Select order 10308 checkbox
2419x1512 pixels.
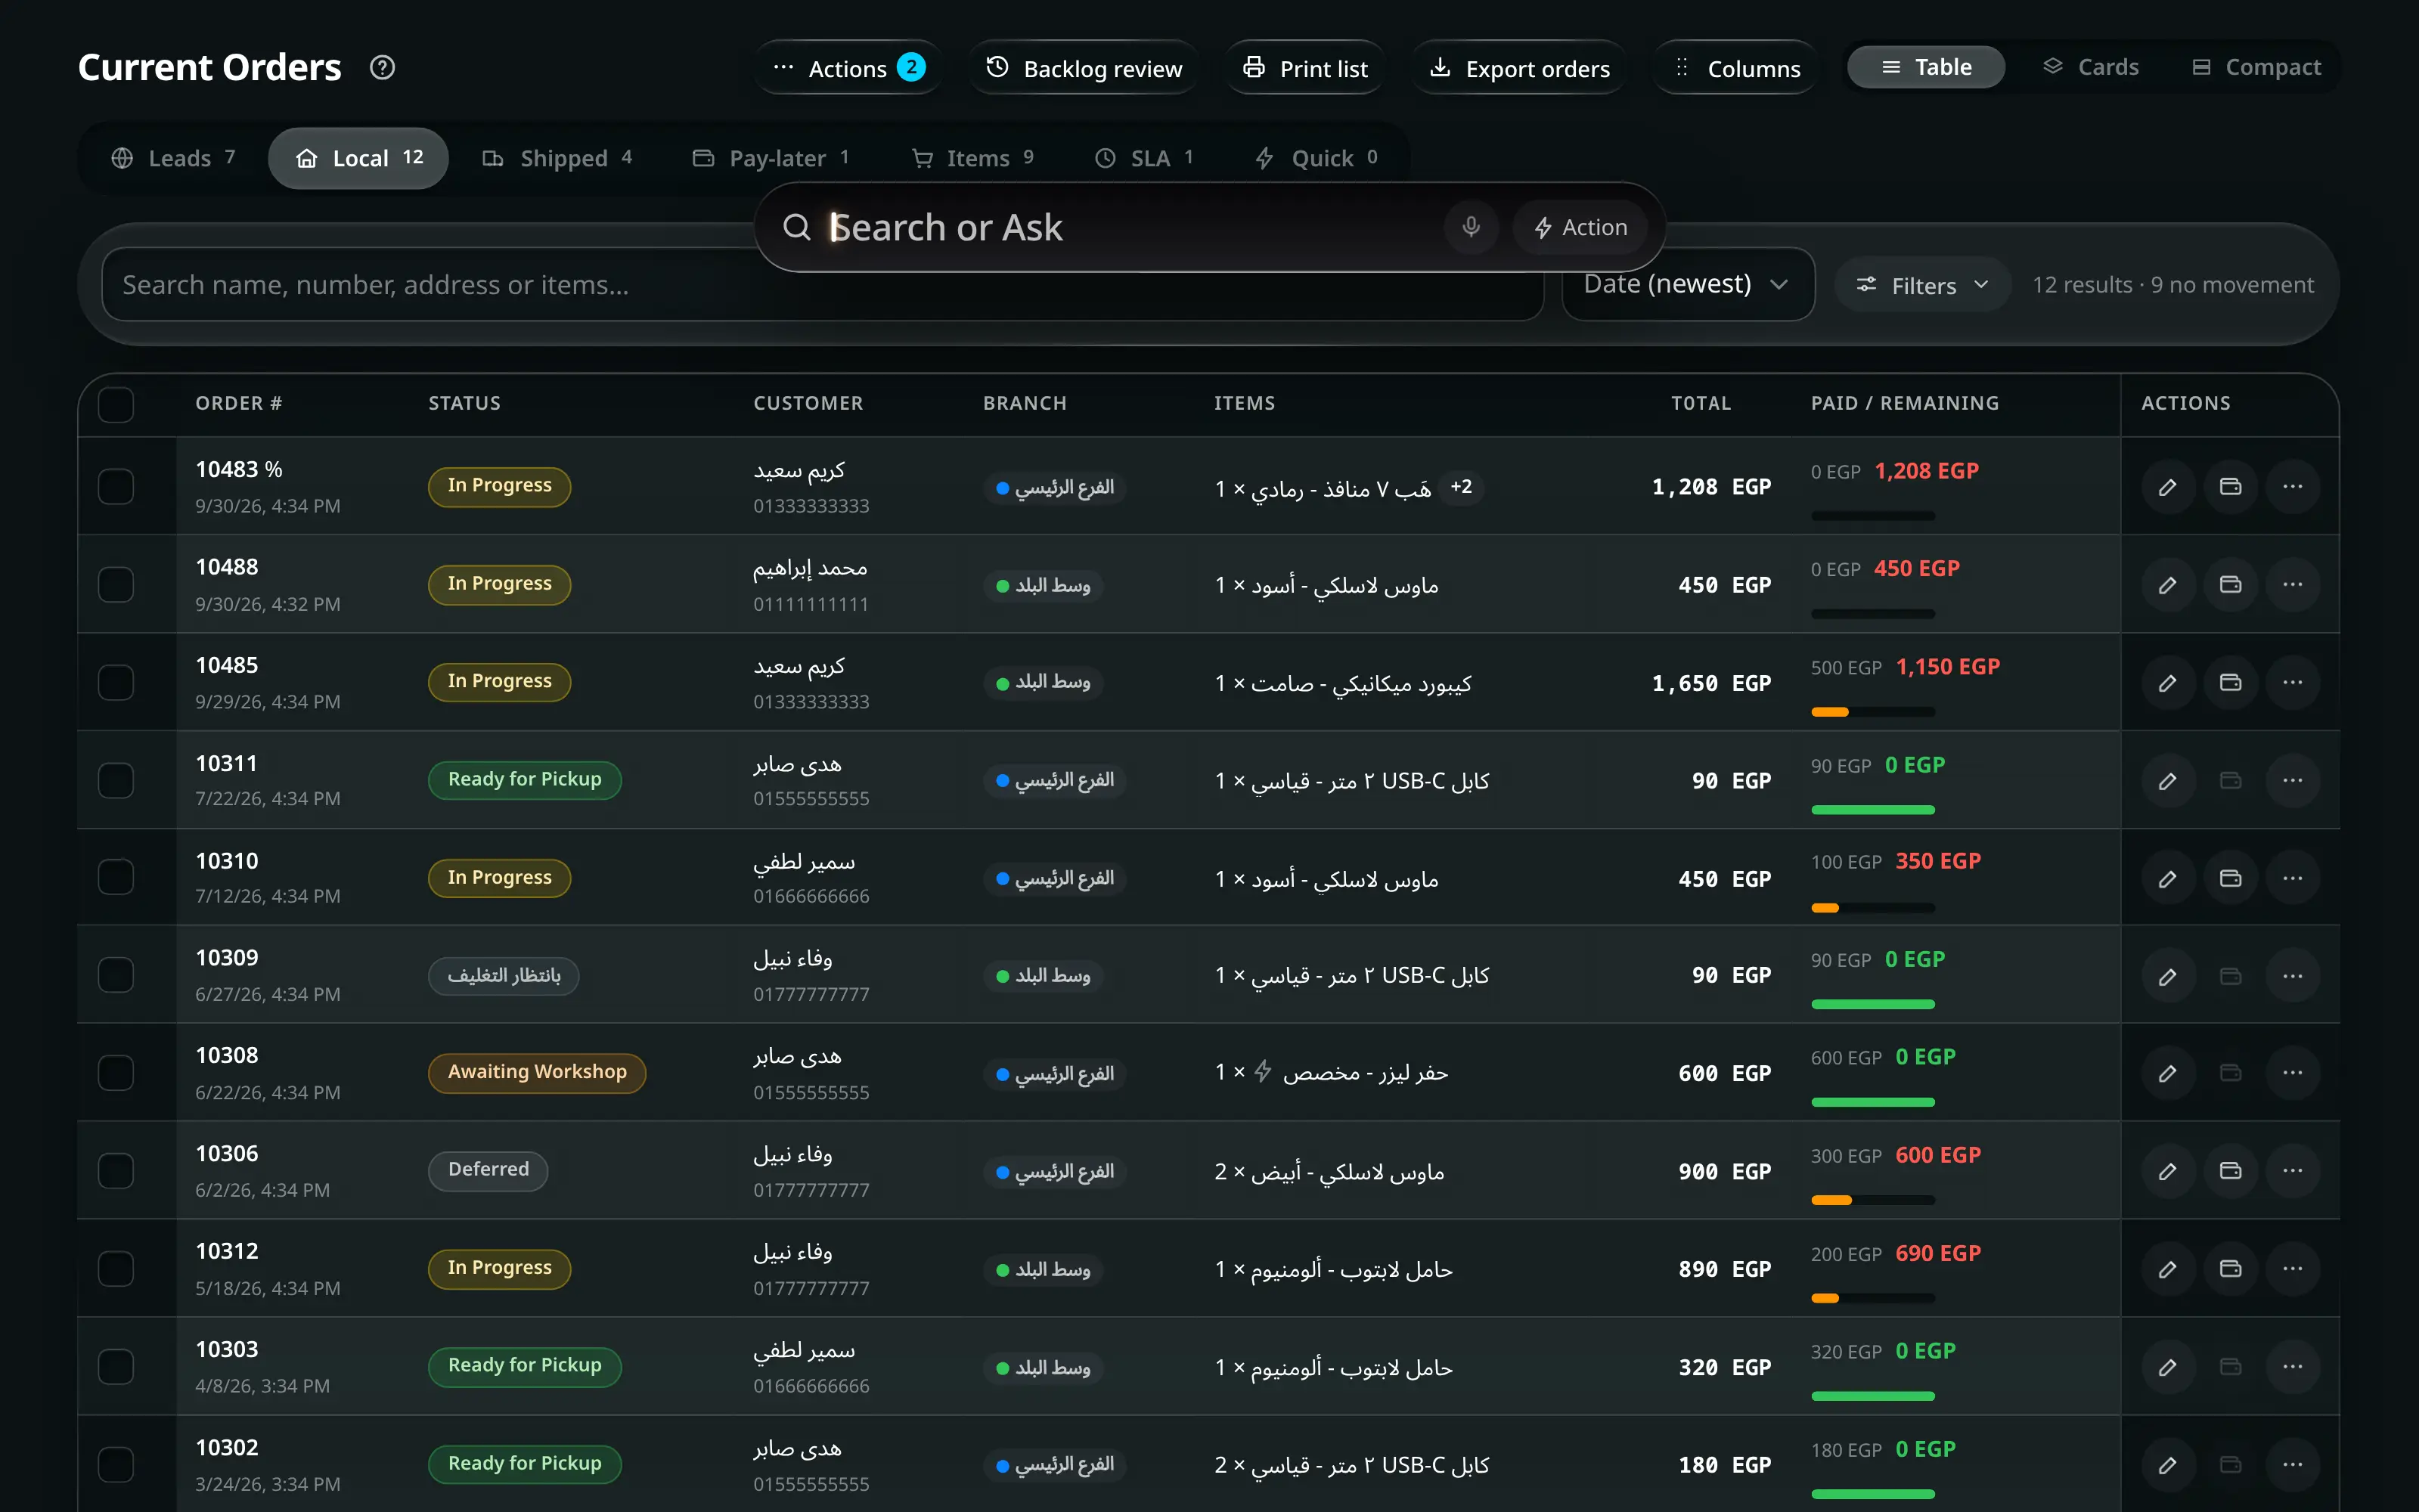tap(116, 1073)
